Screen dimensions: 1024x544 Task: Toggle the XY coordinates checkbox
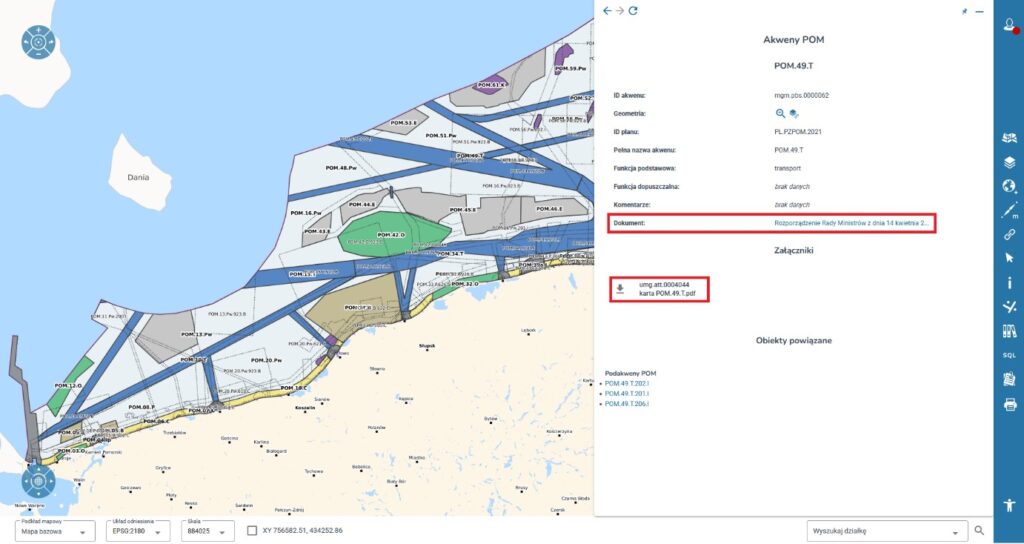point(253,530)
